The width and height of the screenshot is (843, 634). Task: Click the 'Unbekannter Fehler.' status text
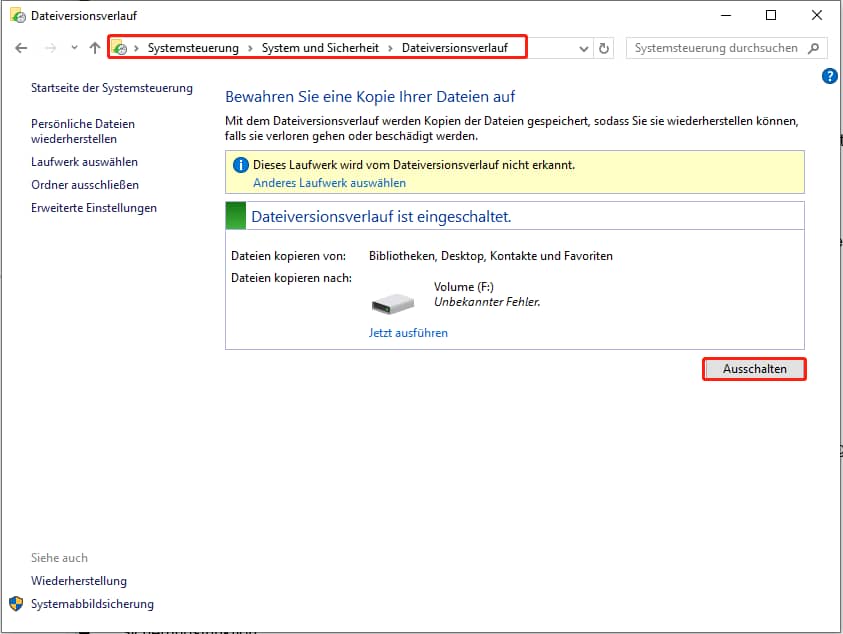pos(487,302)
